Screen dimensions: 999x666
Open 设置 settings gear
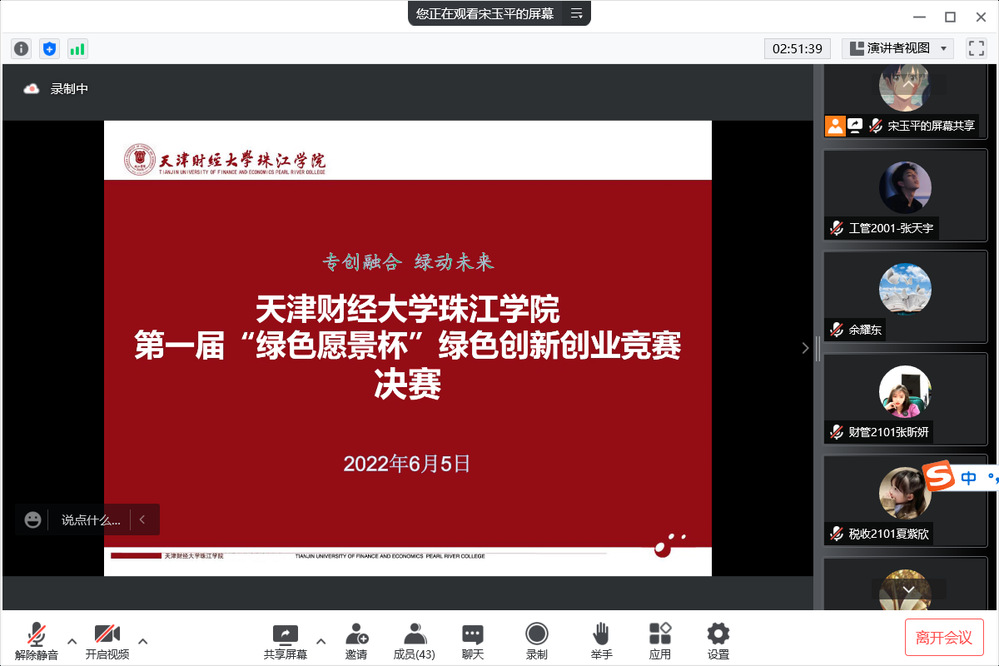pyautogui.click(x=718, y=640)
